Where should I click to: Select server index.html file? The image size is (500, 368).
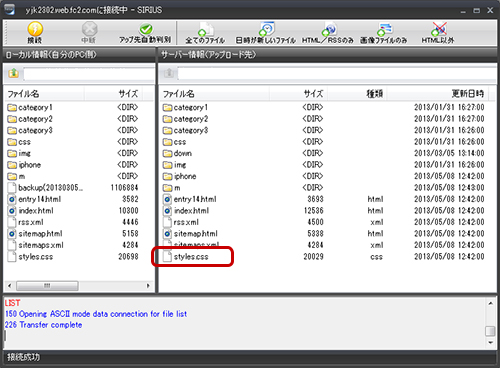tap(186, 211)
